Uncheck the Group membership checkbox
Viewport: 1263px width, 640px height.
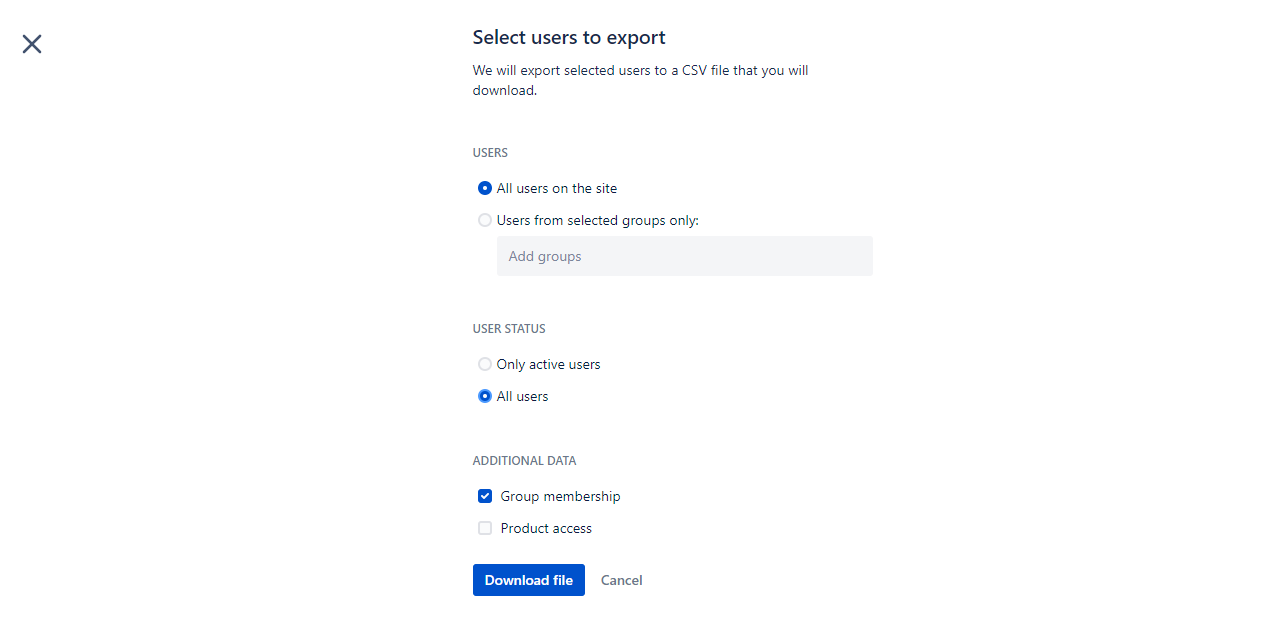coord(485,496)
